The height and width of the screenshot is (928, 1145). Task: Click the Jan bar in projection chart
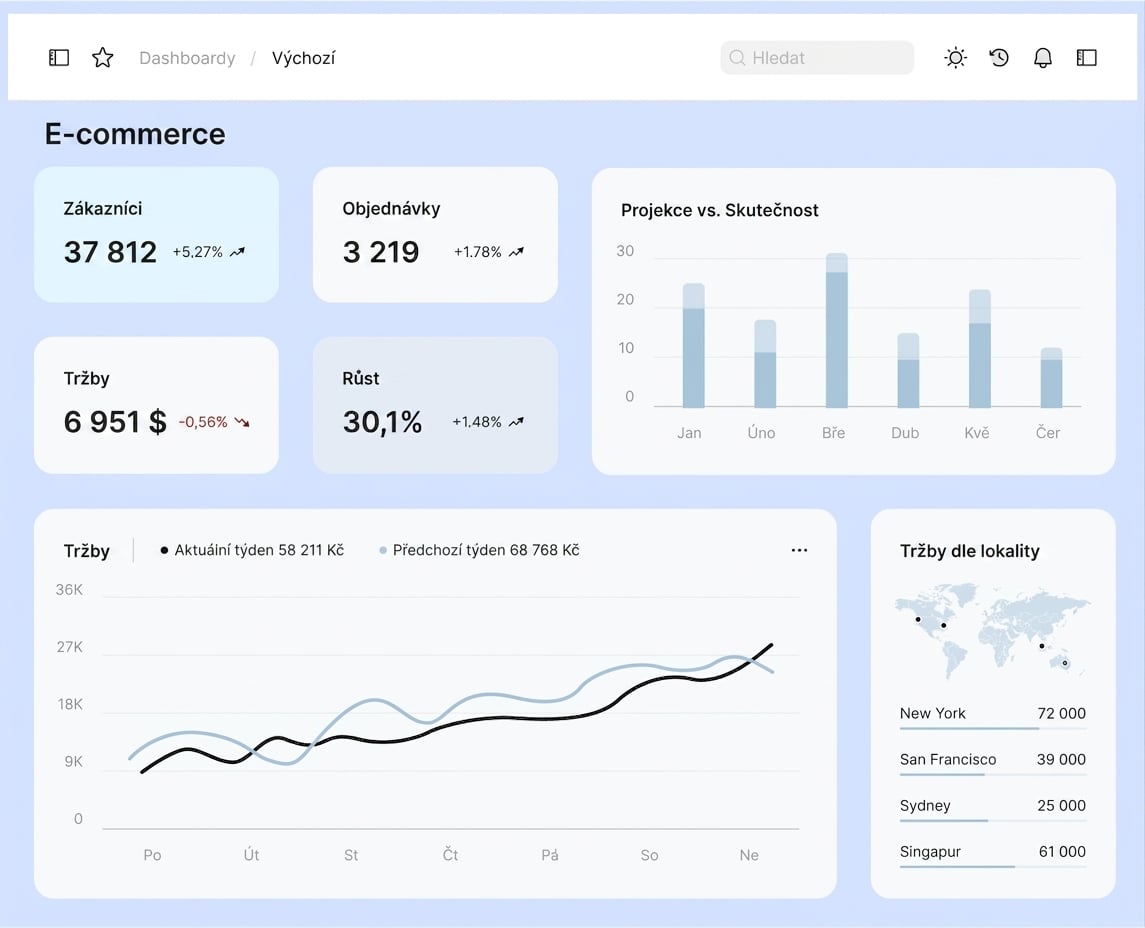tap(693, 345)
